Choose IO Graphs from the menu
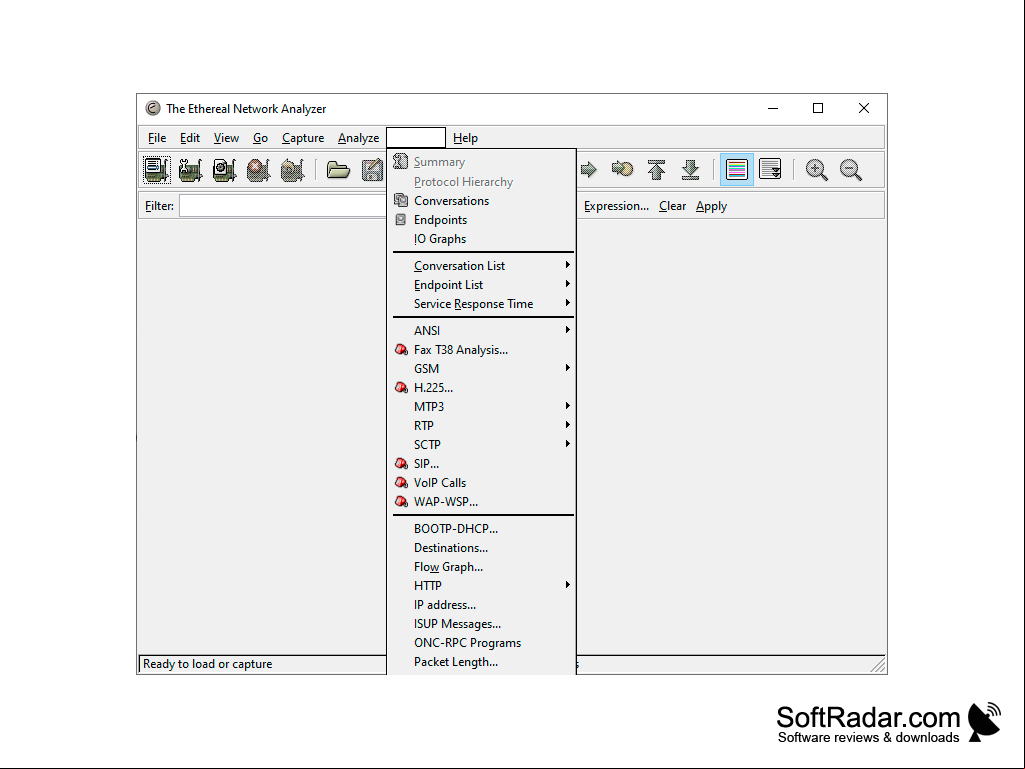The height and width of the screenshot is (769, 1025). pos(483,239)
